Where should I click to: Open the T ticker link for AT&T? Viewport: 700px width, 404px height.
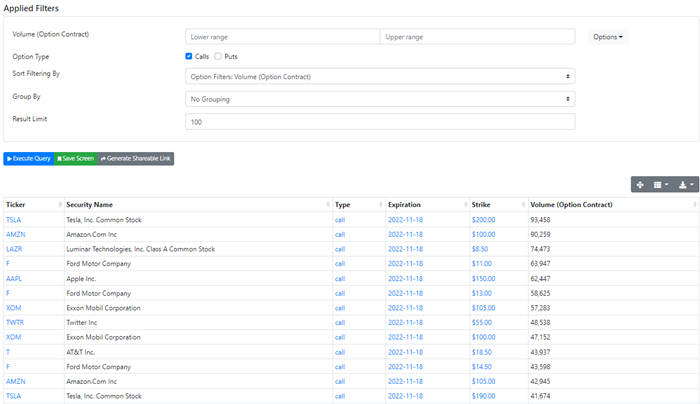coord(8,352)
